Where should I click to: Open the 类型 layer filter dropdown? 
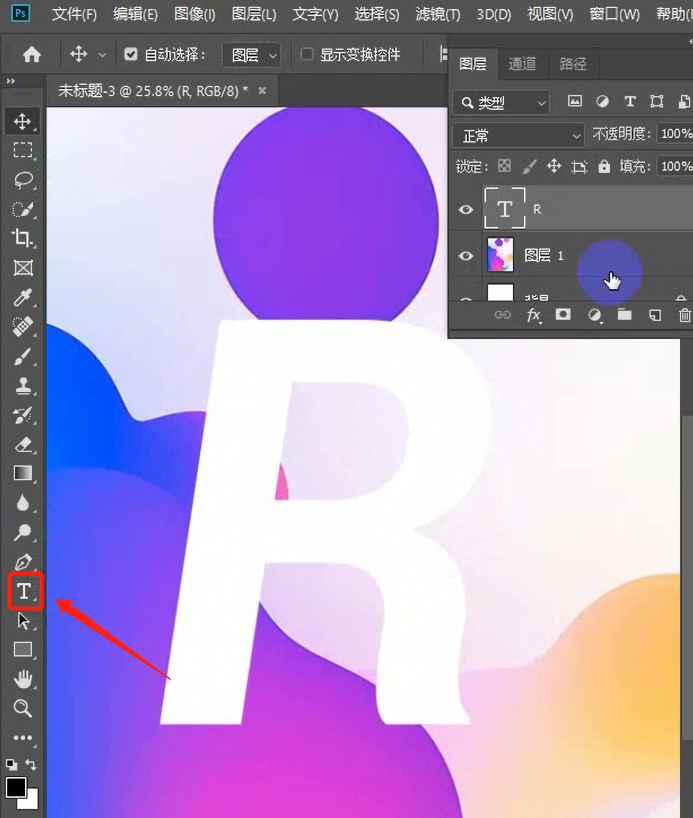pos(501,102)
